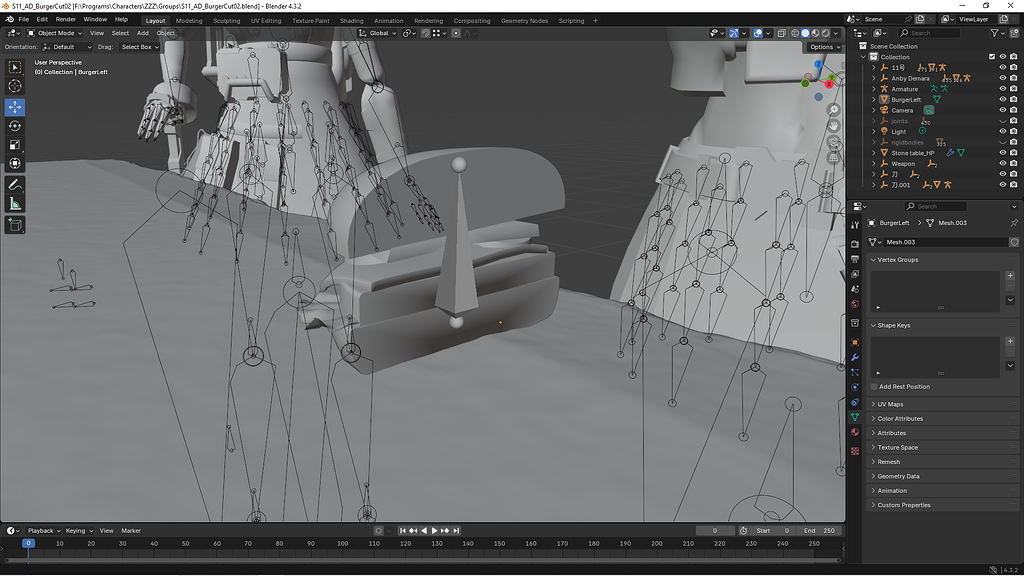Expand Stone table_HP tree item
Screen dimensions: 1024x576
coord(874,153)
